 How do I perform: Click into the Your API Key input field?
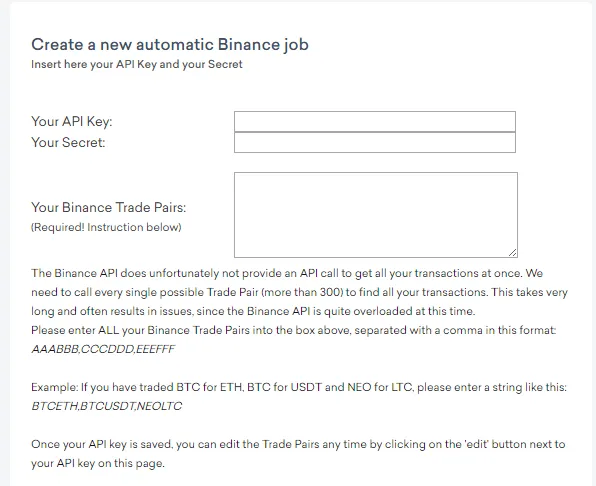pyautogui.click(x=375, y=122)
